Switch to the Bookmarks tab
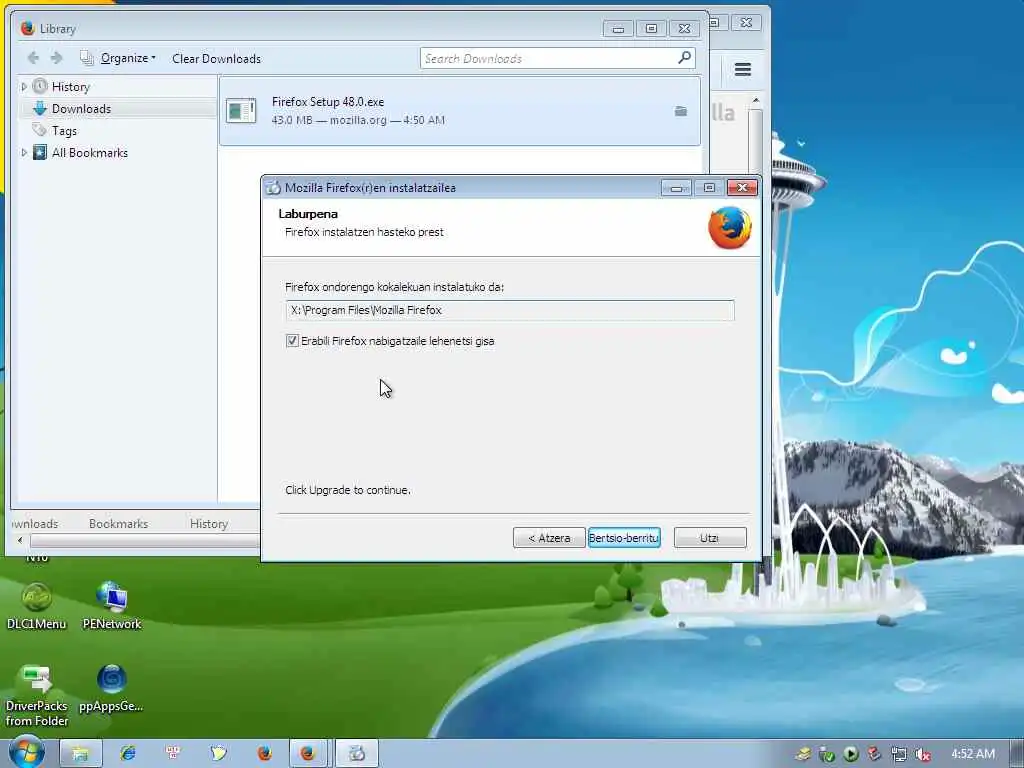 [x=118, y=523]
